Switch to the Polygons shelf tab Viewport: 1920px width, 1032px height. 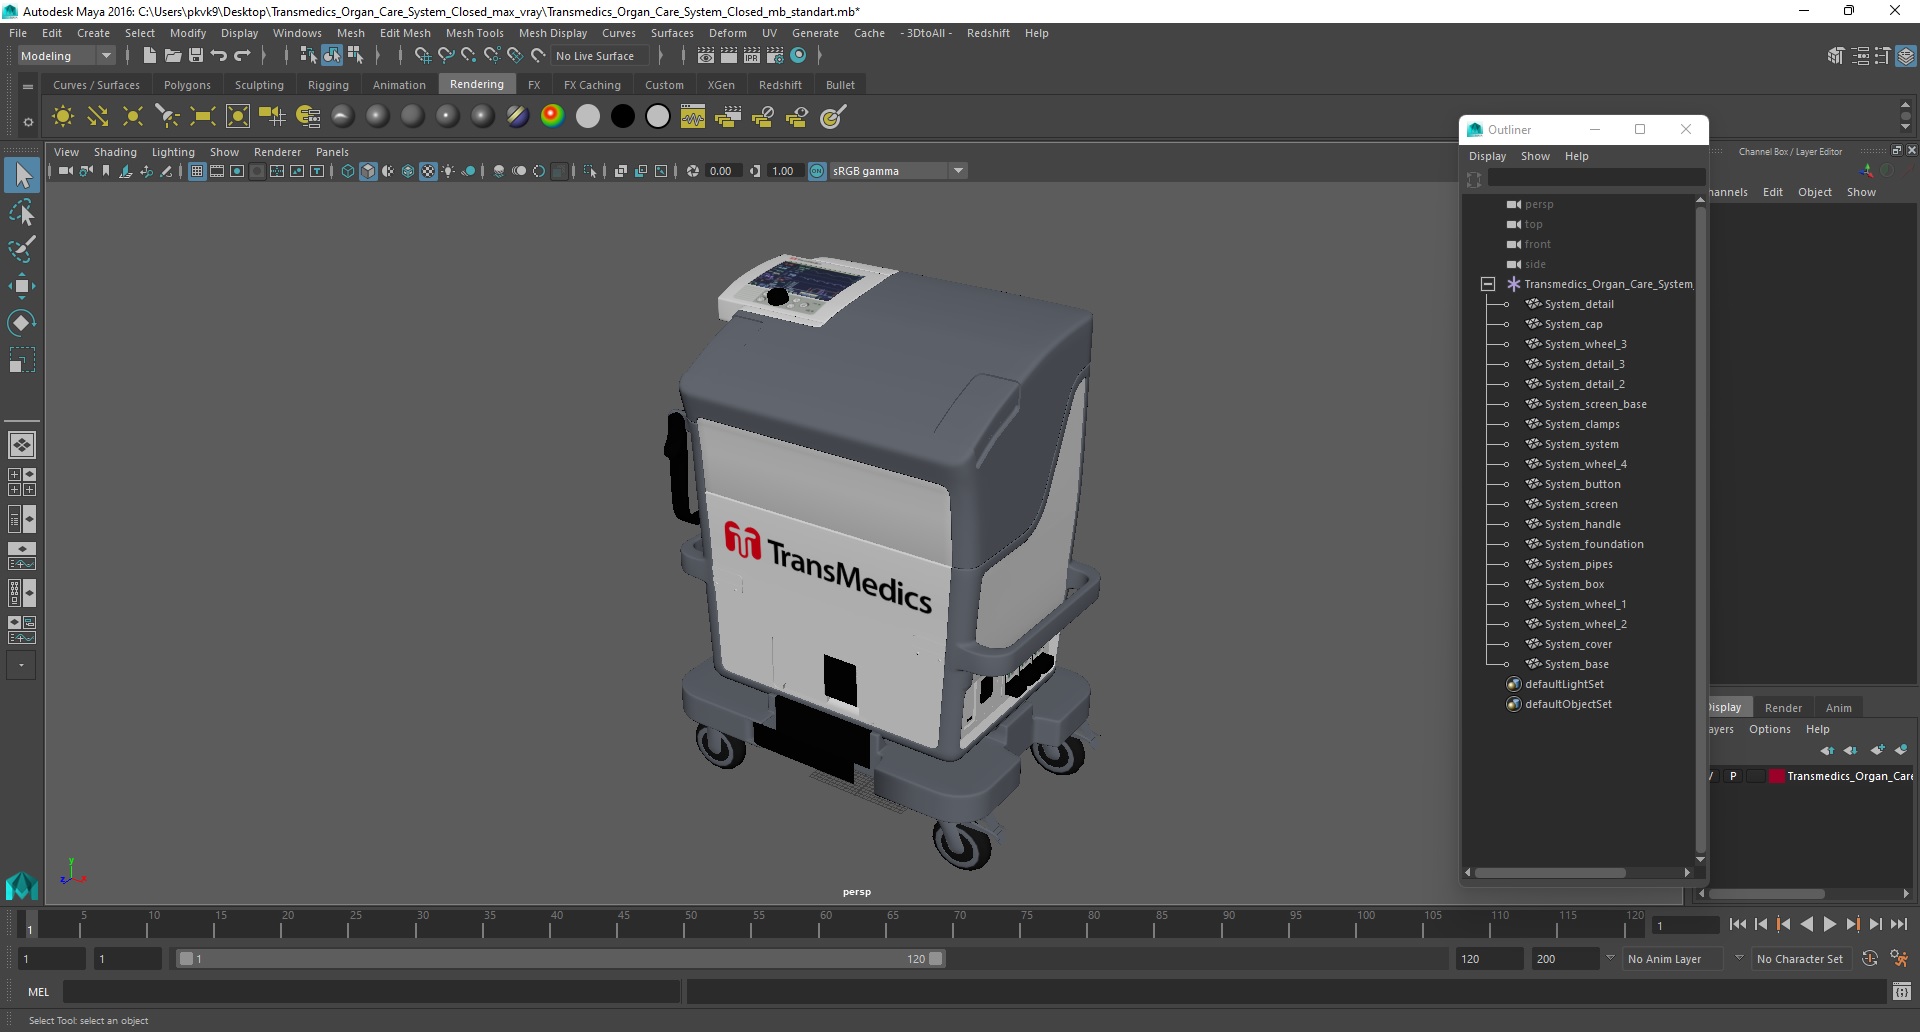coord(187,85)
